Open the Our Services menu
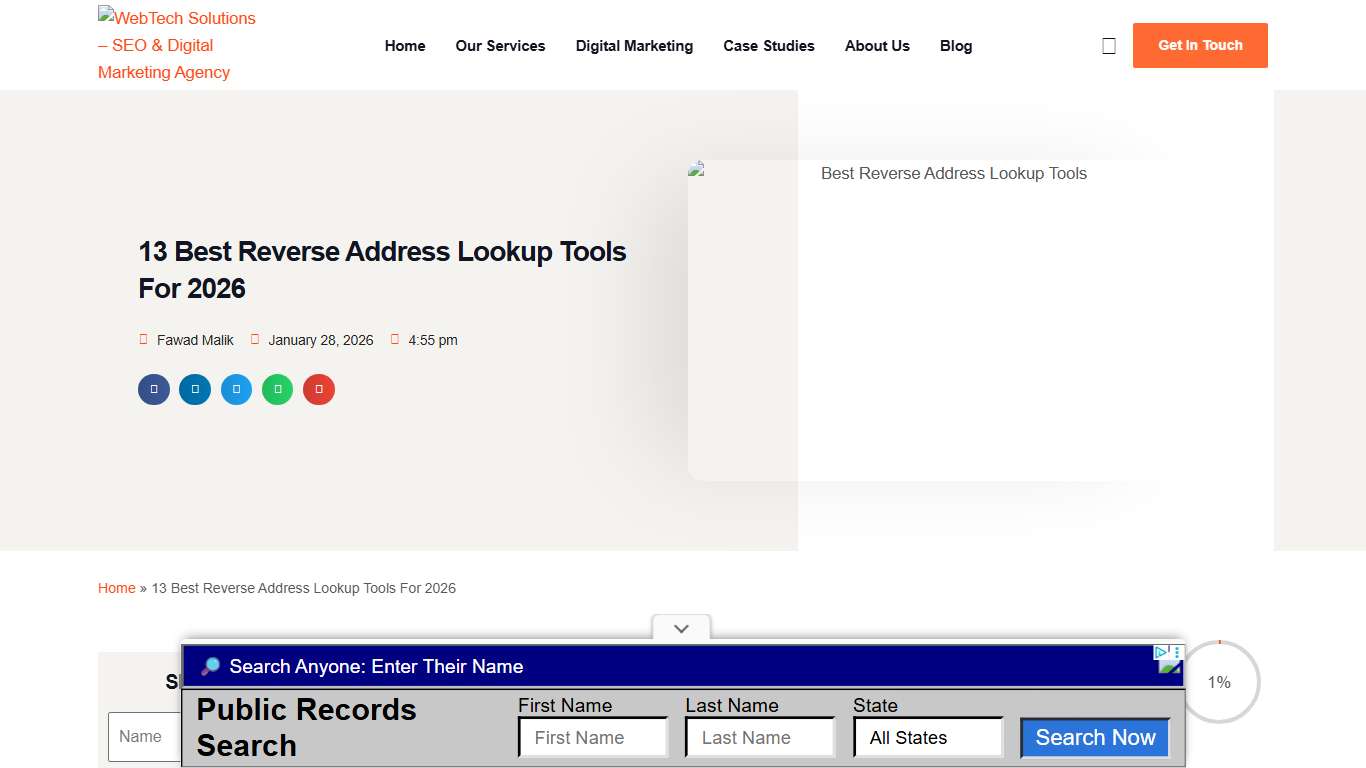This screenshot has width=1366, height=768. [500, 45]
